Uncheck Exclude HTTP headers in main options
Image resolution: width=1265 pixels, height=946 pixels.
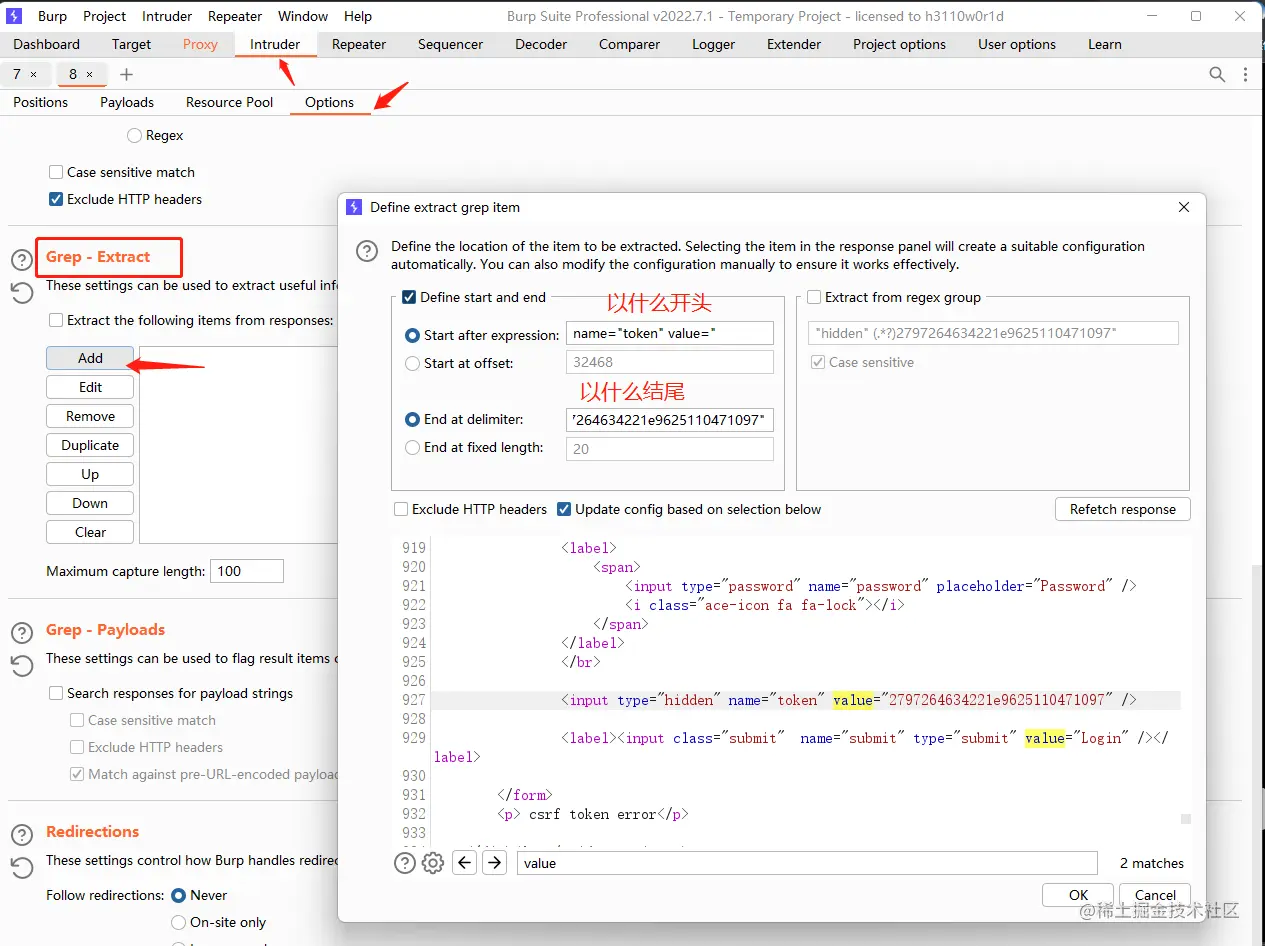[57, 199]
